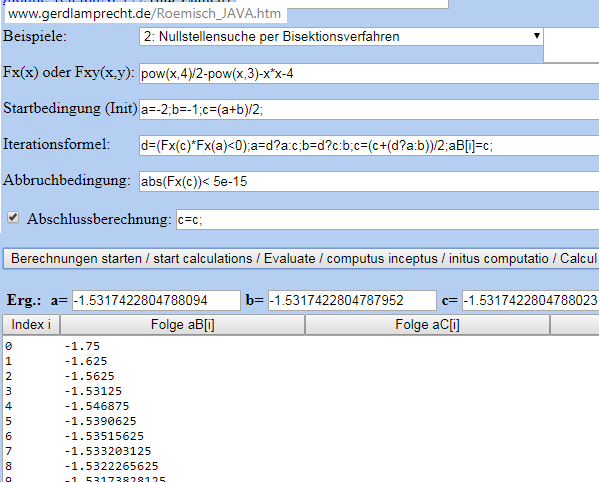Click the Folge aC[i] column header
The width and height of the screenshot is (599, 482).
pos(427,325)
